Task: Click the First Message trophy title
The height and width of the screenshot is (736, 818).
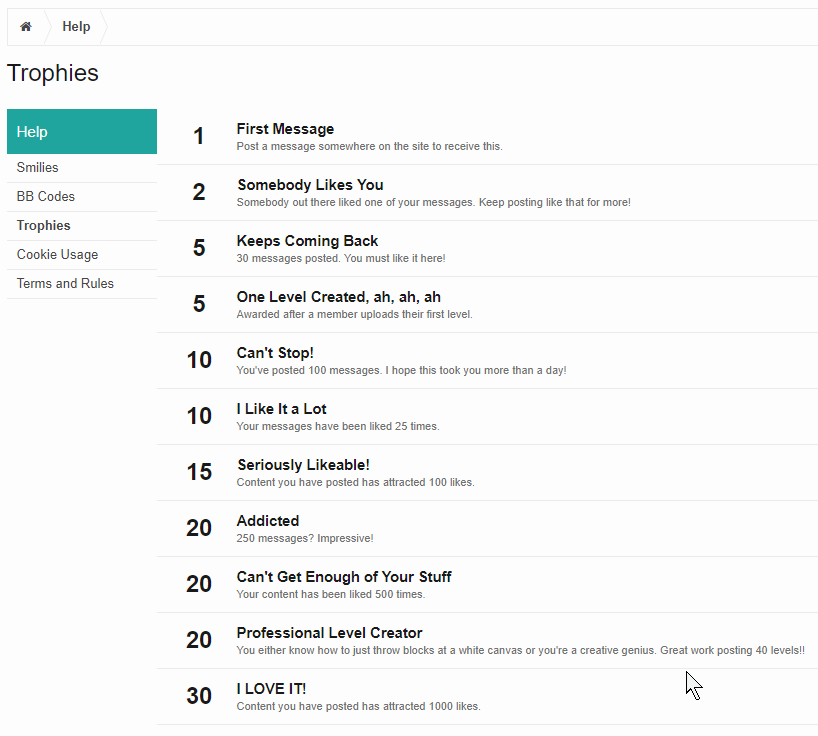Action: [x=285, y=129]
